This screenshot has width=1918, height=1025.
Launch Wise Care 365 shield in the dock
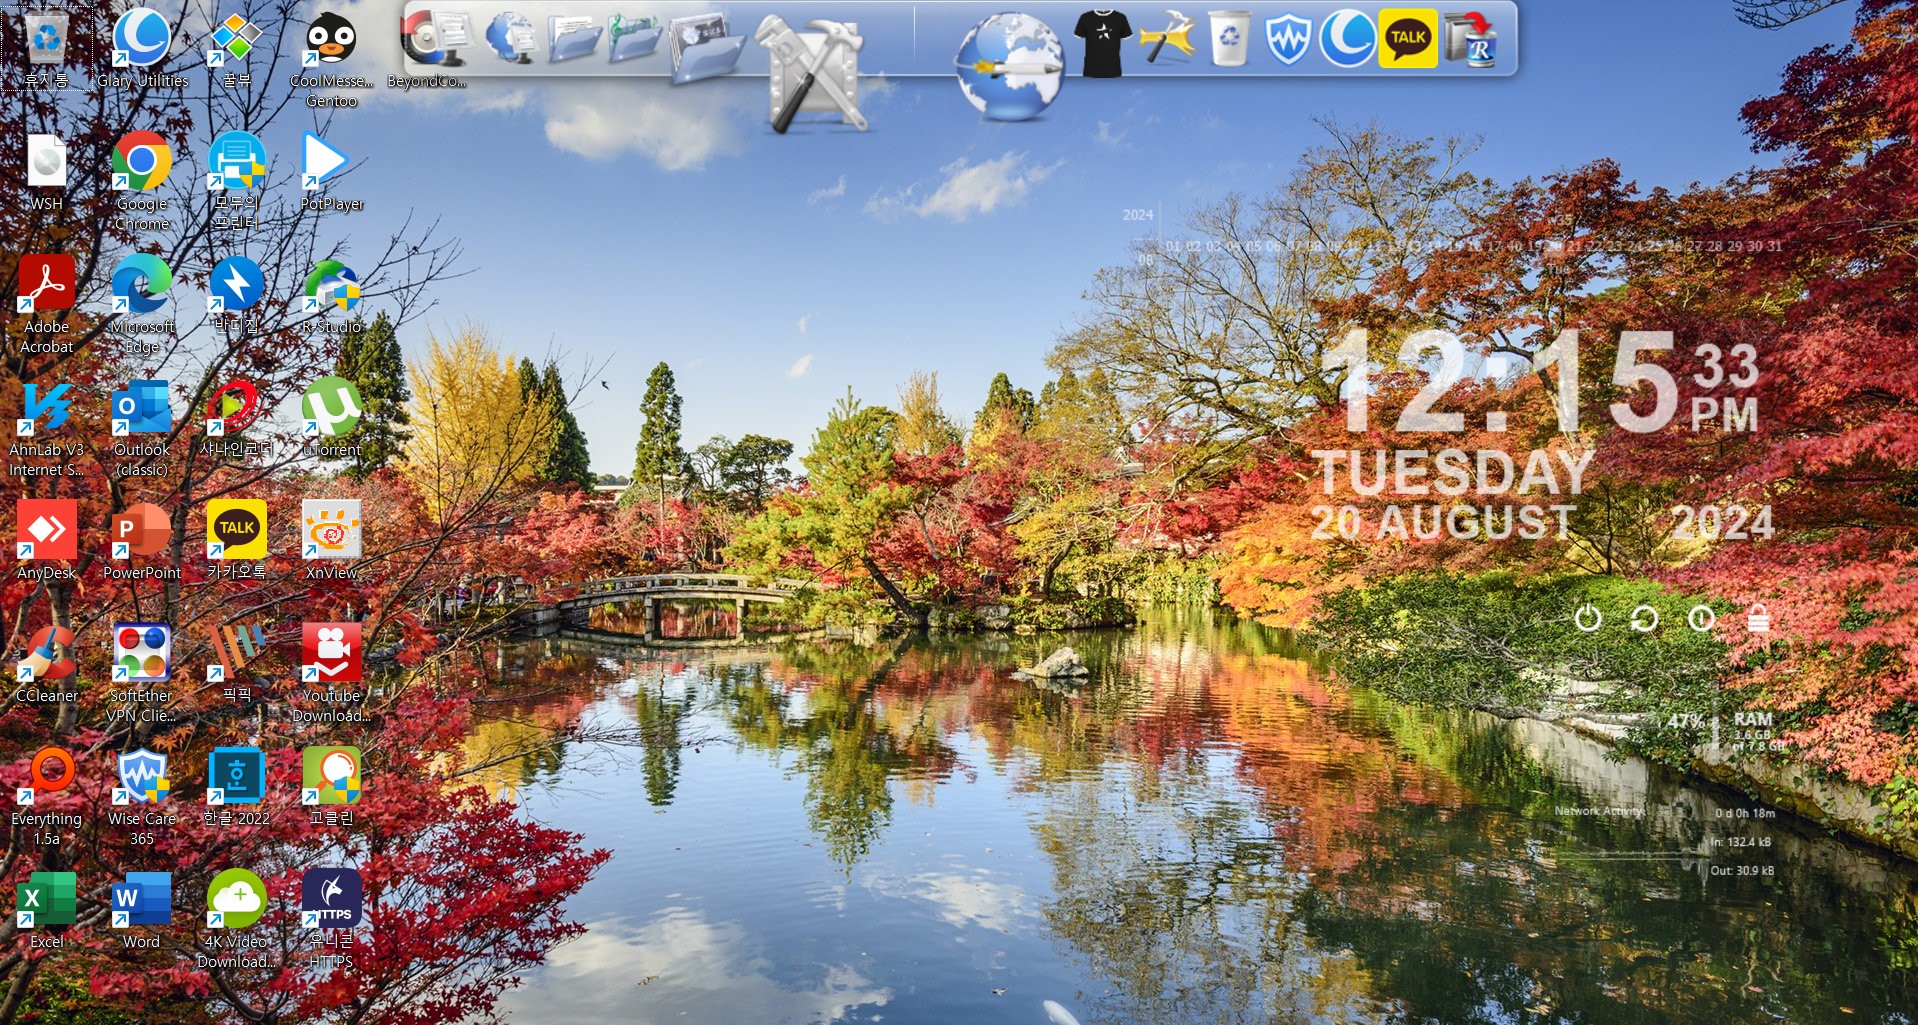tap(1288, 38)
